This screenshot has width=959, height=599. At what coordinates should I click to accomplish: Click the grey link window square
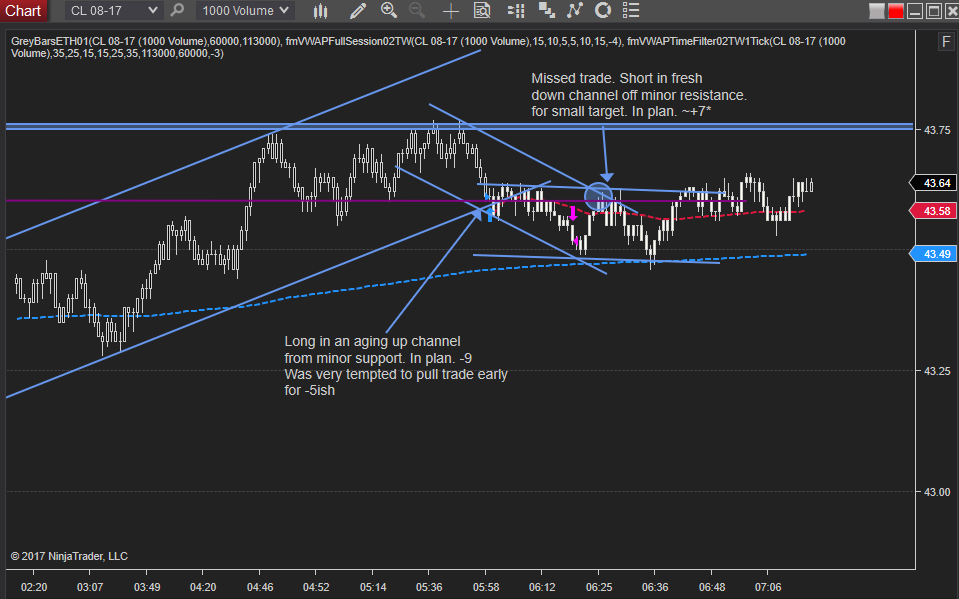(876, 11)
